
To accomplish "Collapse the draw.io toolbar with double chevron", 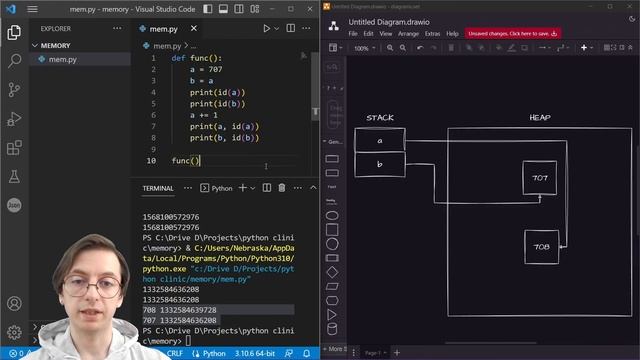I will coord(630,48).
